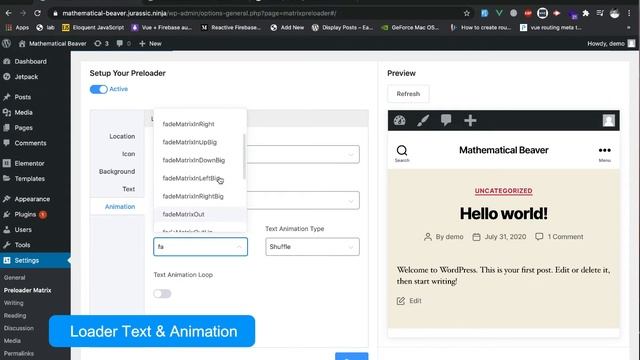This screenshot has height=360, width=640.
Task: Select fadeMatrixInRightBig option
Action: coord(200,196)
